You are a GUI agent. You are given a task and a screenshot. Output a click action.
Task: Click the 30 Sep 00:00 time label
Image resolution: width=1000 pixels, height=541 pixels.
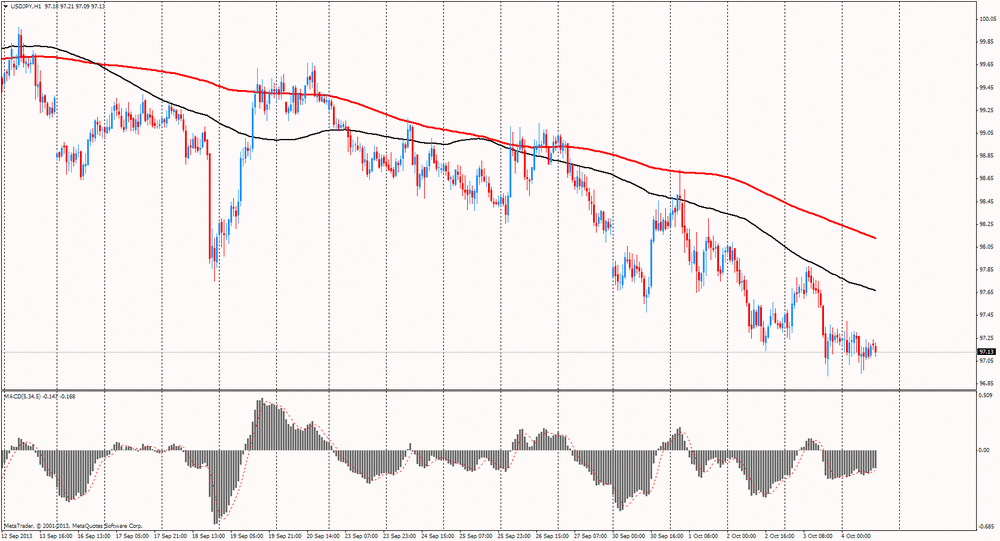click(x=628, y=536)
